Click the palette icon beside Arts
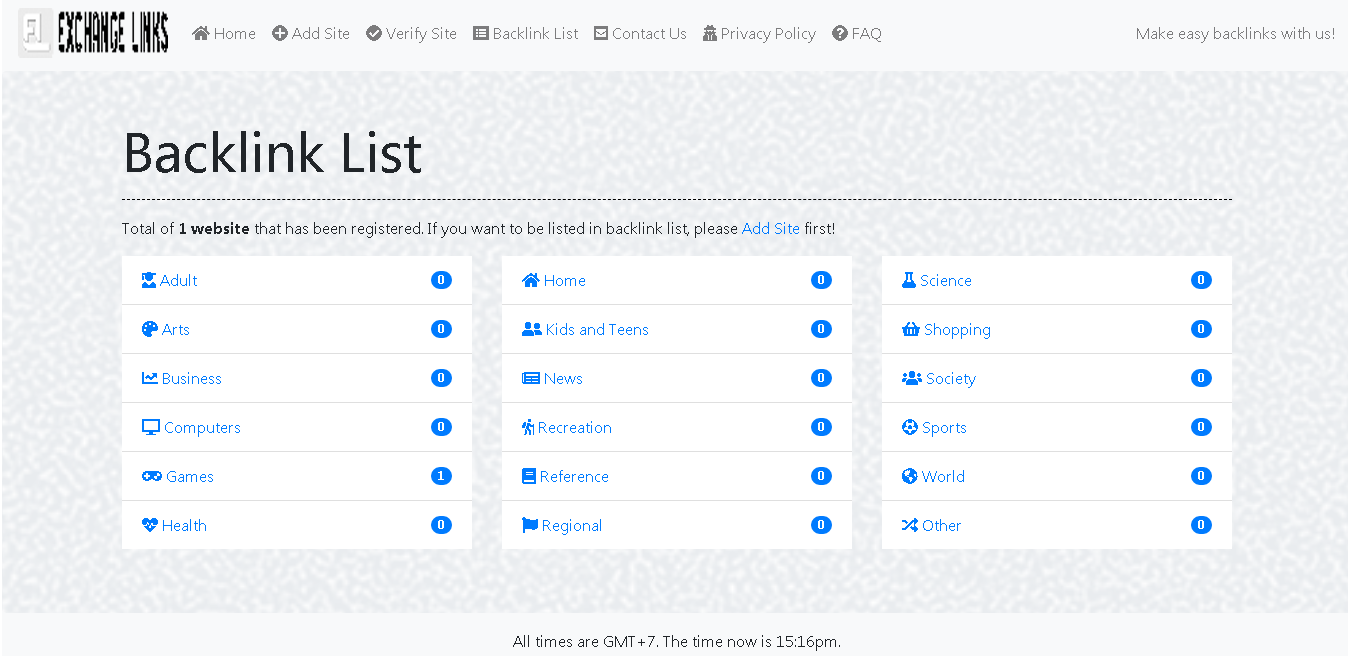The image size is (1348, 656). tap(150, 329)
